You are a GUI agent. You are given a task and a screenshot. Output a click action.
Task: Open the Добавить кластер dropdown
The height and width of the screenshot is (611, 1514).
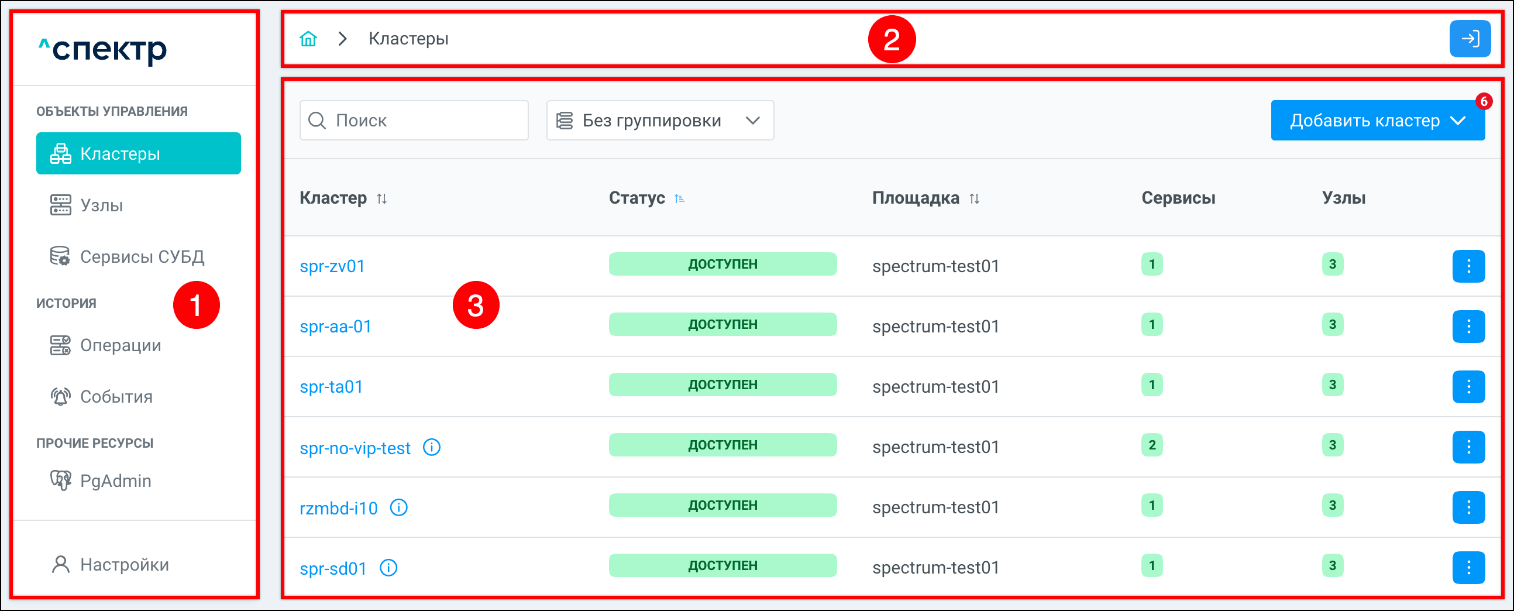pyautogui.click(x=1377, y=120)
